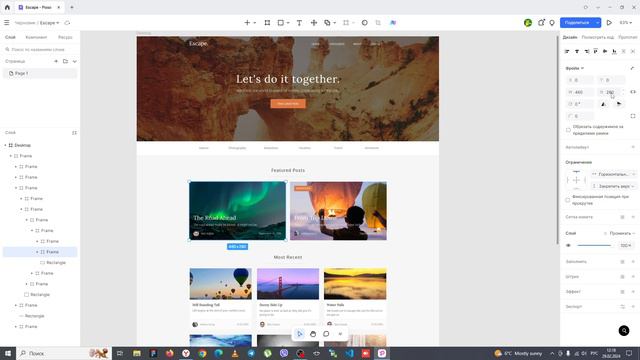Open vertical constraint dropdown

pyautogui.click(x=614, y=186)
